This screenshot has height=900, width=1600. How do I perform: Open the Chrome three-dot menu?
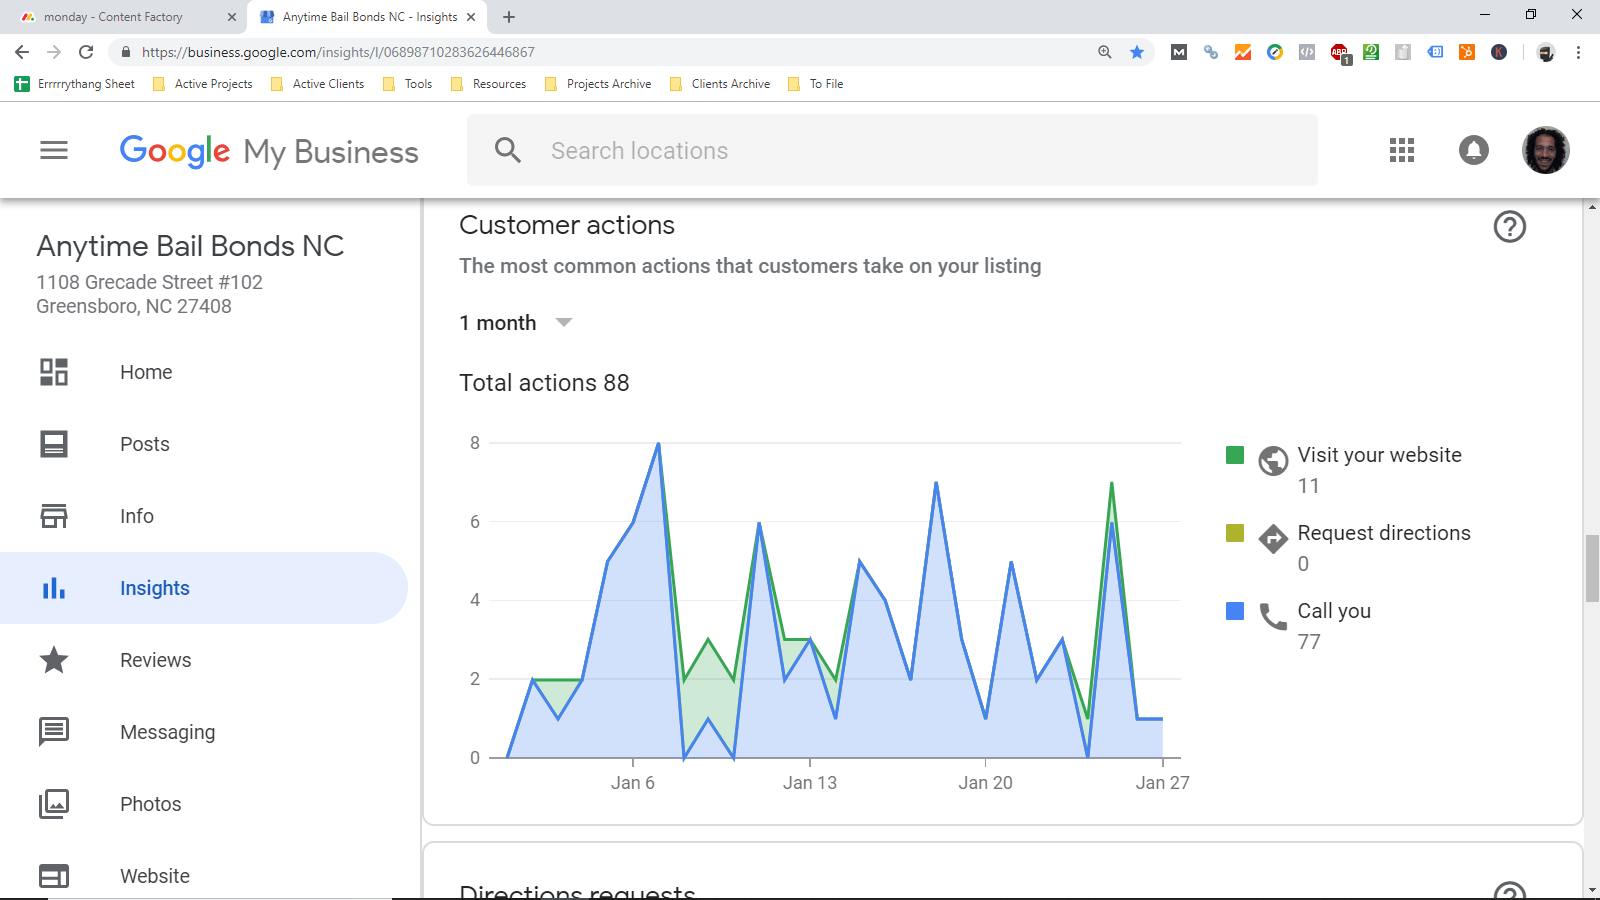1578,52
